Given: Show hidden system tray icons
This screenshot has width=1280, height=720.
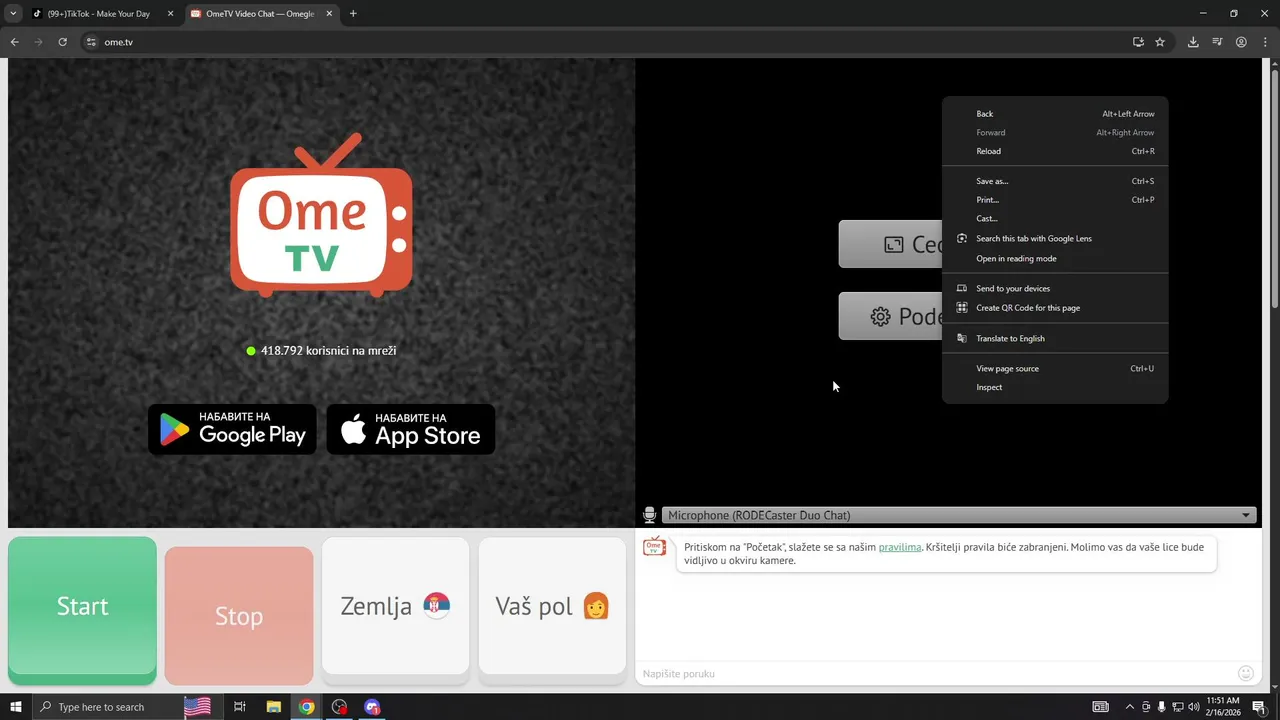Looking at the screenshot, I should click(1130, 707).
